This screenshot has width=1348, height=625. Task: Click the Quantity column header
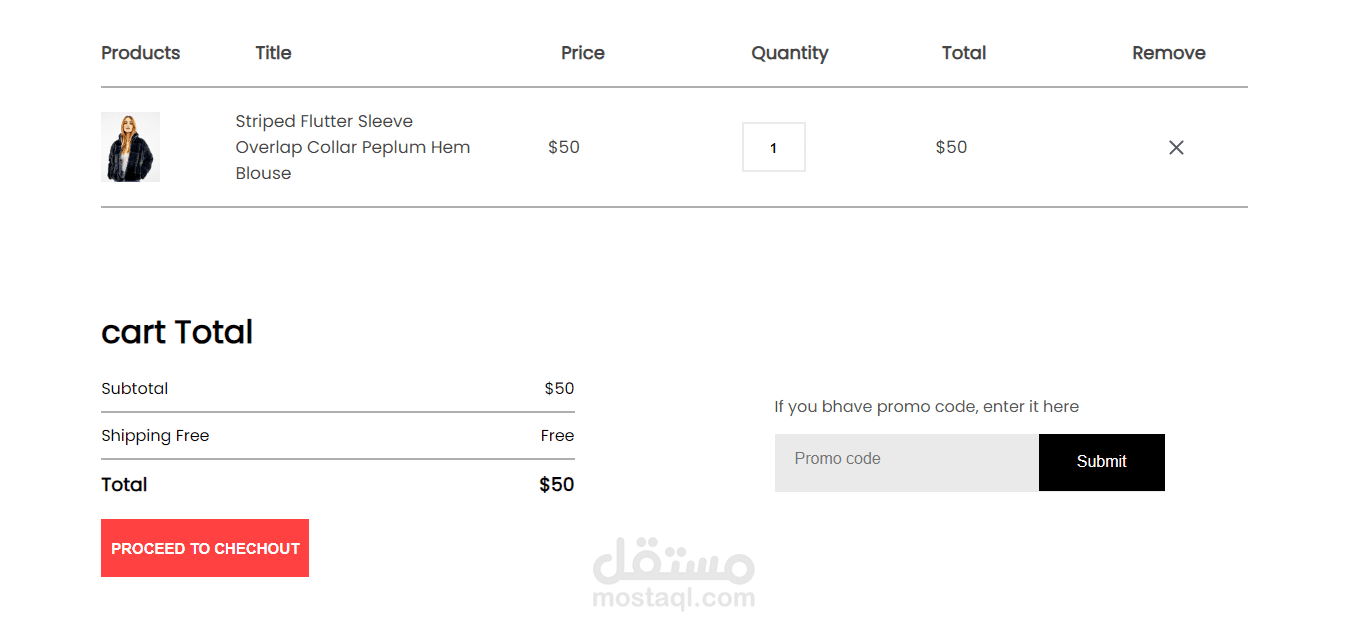point(789,53)
